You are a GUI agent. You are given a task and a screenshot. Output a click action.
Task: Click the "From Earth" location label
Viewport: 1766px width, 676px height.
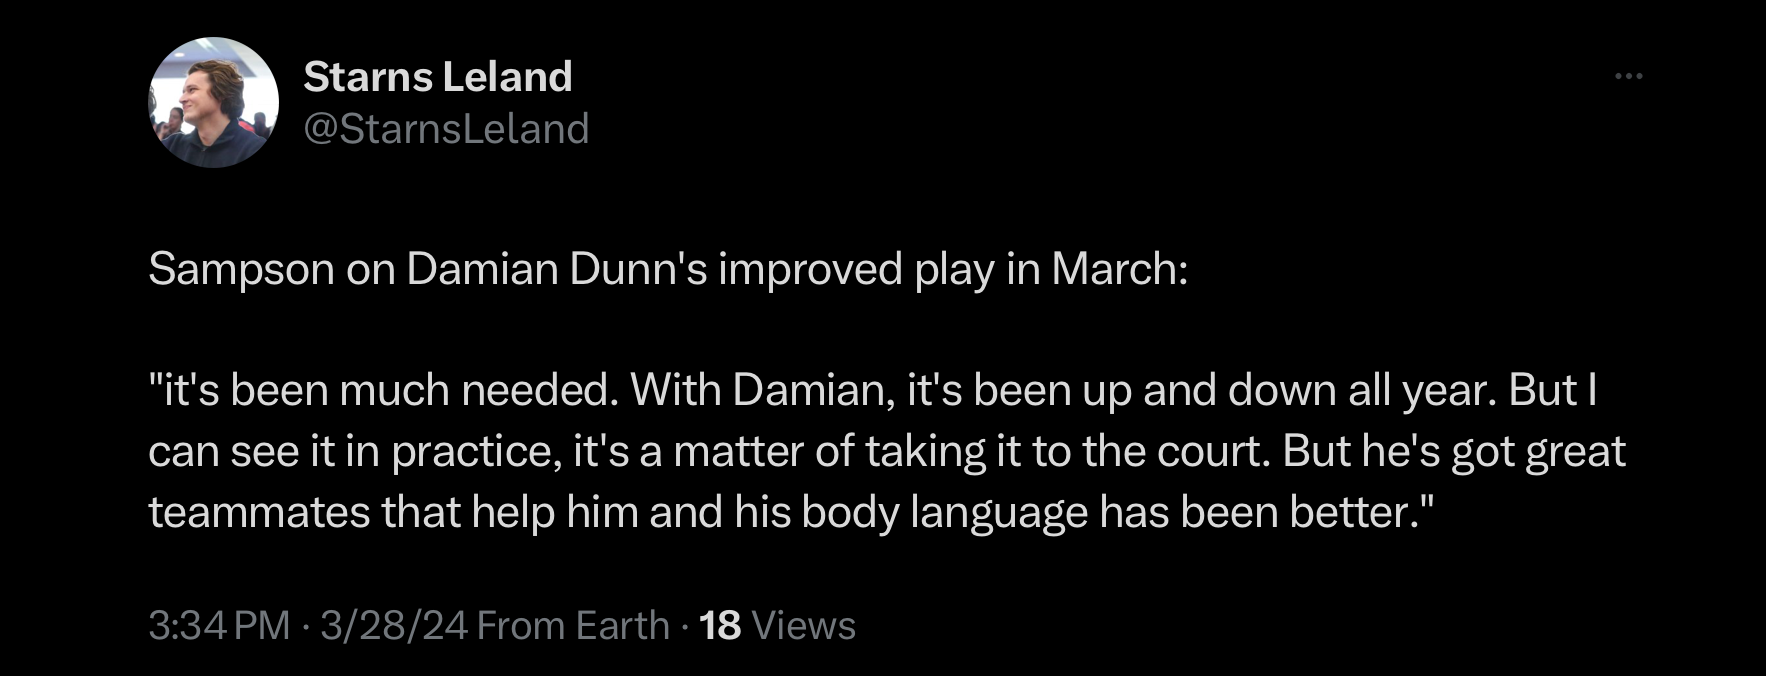pos(573,626)
